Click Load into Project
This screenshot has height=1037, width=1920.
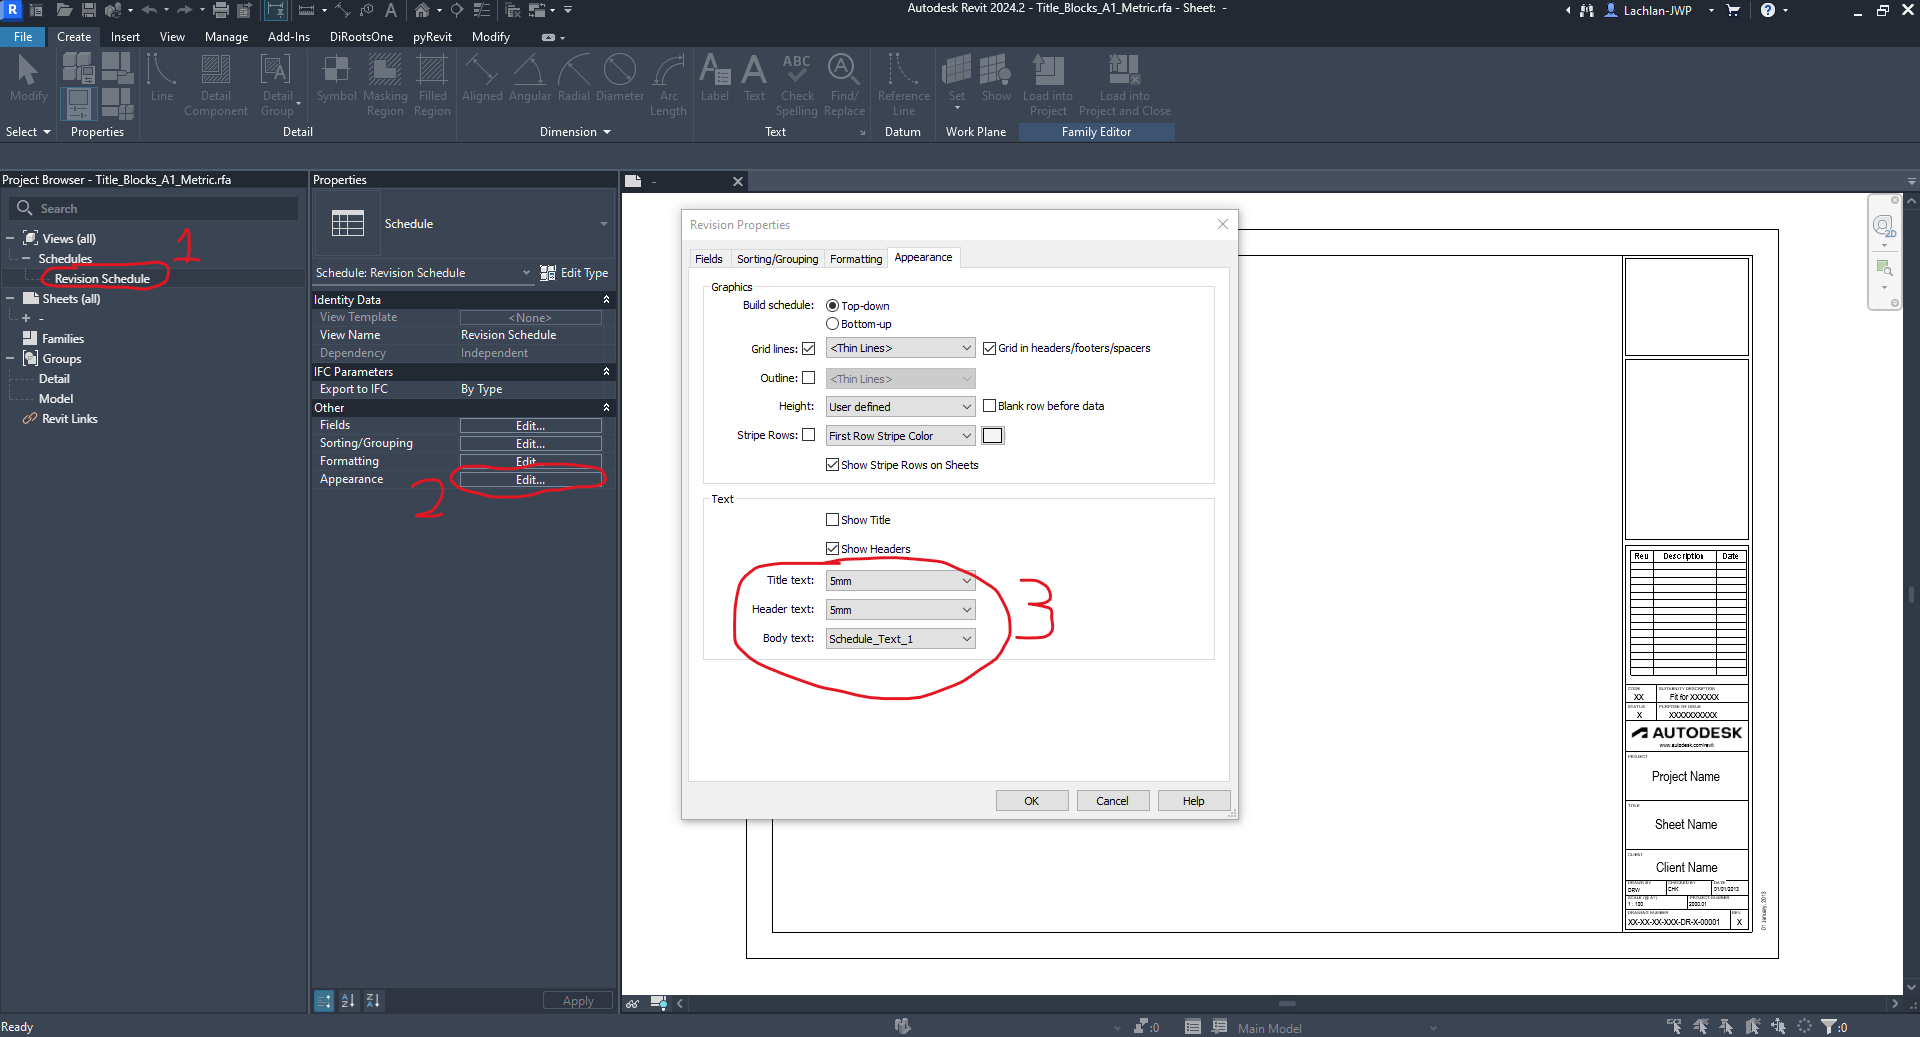pos(1047,85)
